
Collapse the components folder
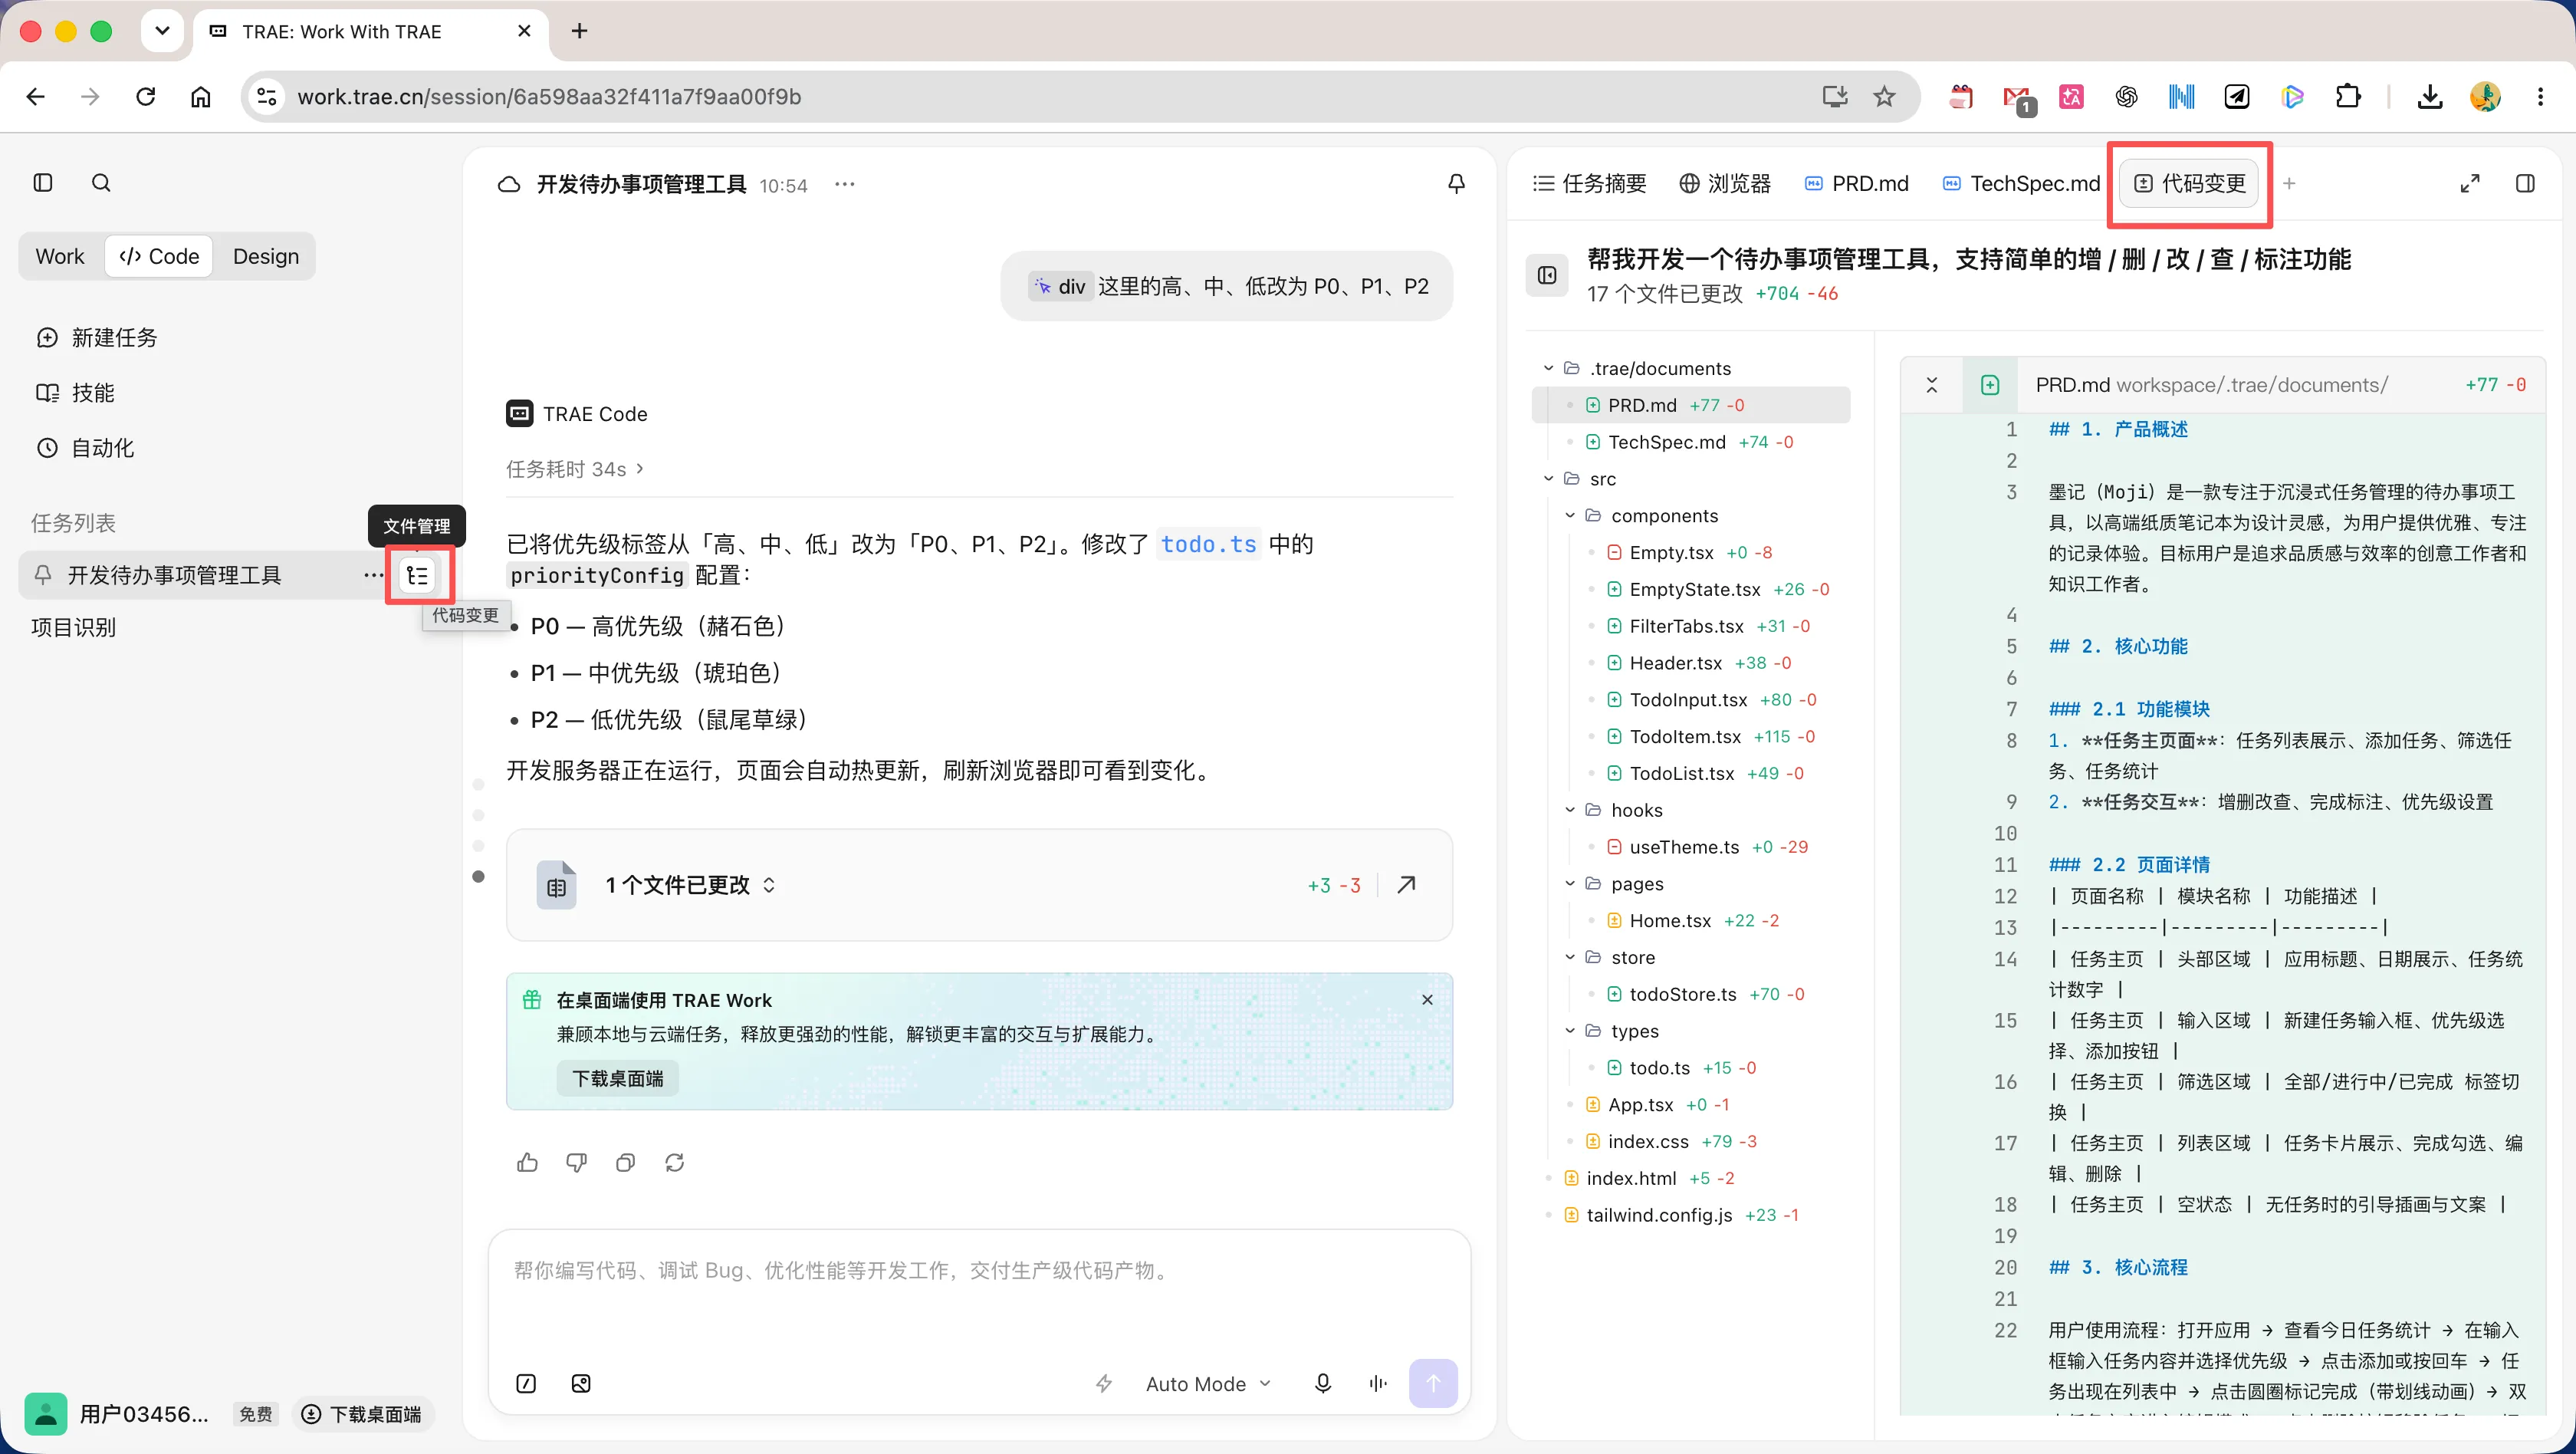point(1570,516)
